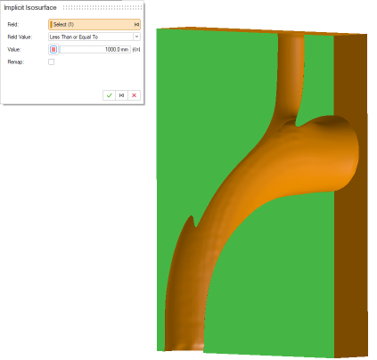Confirm with the green checkmark button
Image resolution: width=377 pixels, height=360 pixels.
(x=109, y=95)
